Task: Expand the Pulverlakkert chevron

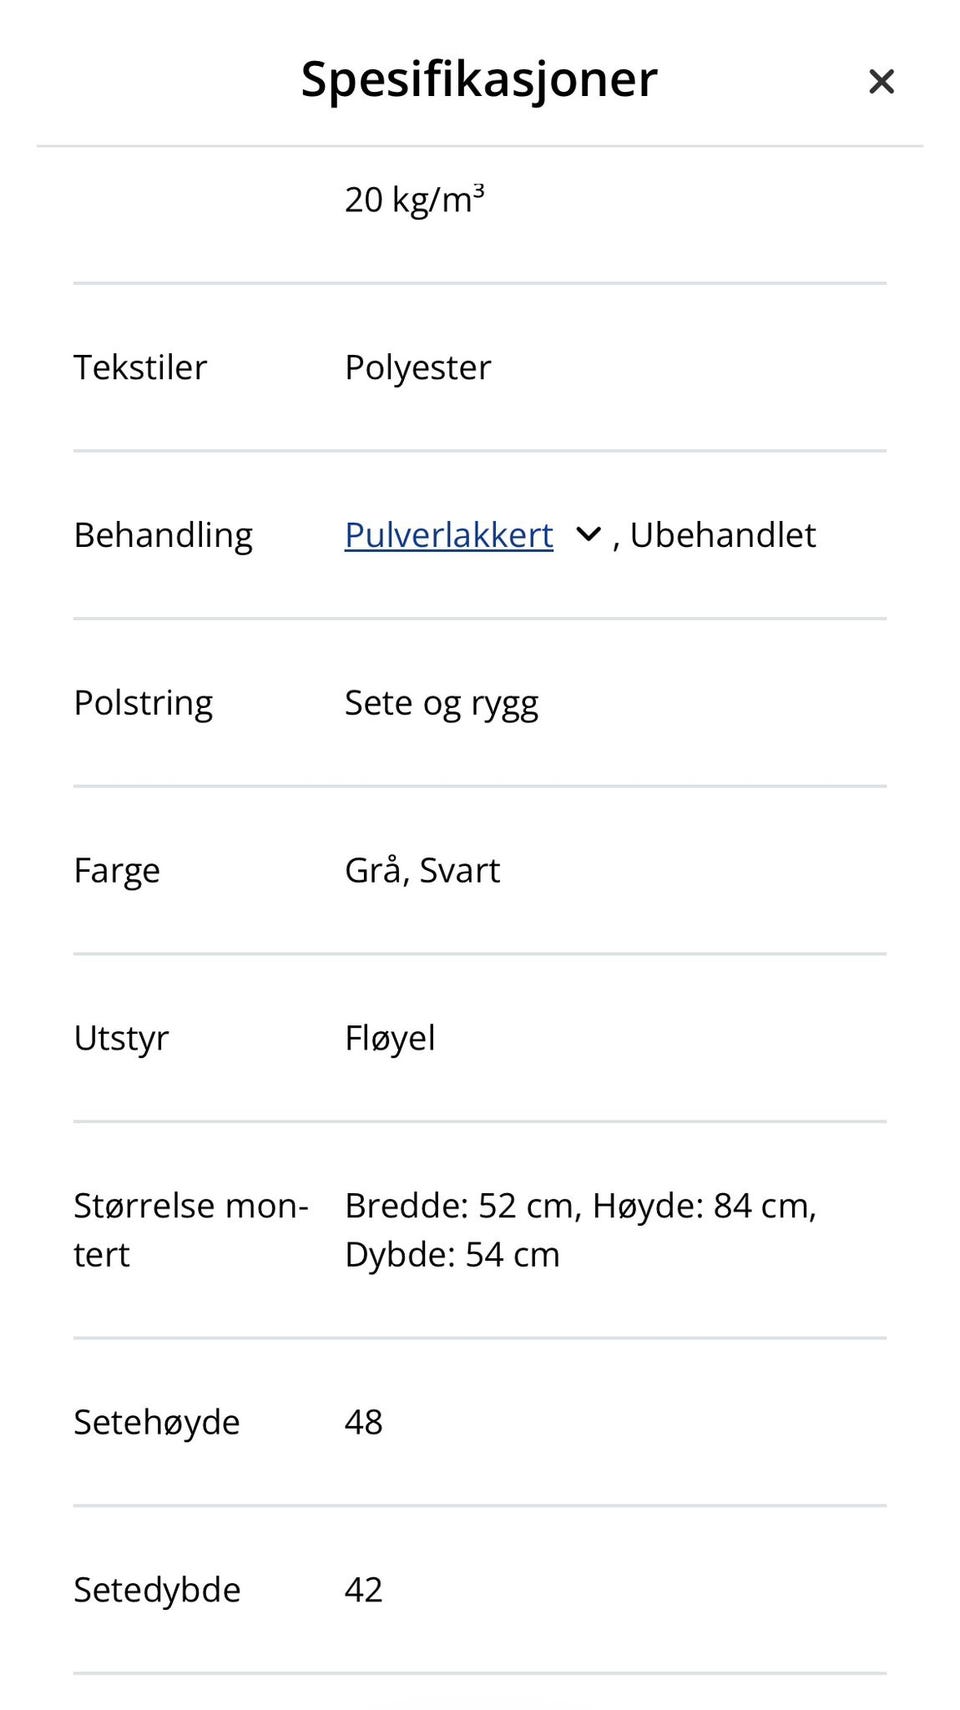Action: [588, 535]
